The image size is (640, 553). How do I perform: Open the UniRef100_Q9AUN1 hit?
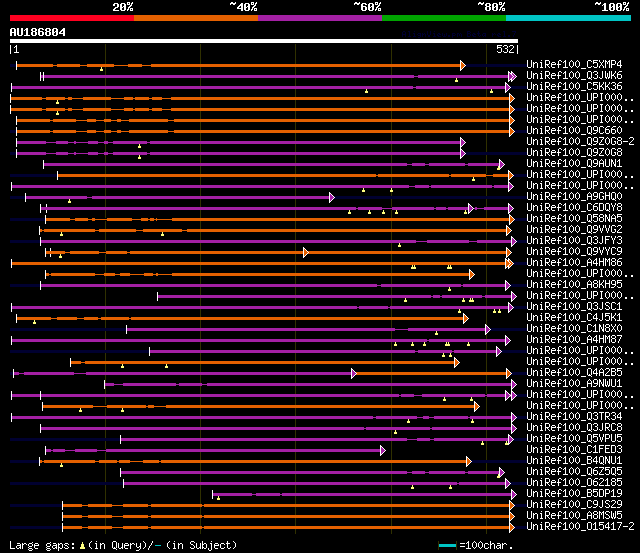click(x=574, y=164)
